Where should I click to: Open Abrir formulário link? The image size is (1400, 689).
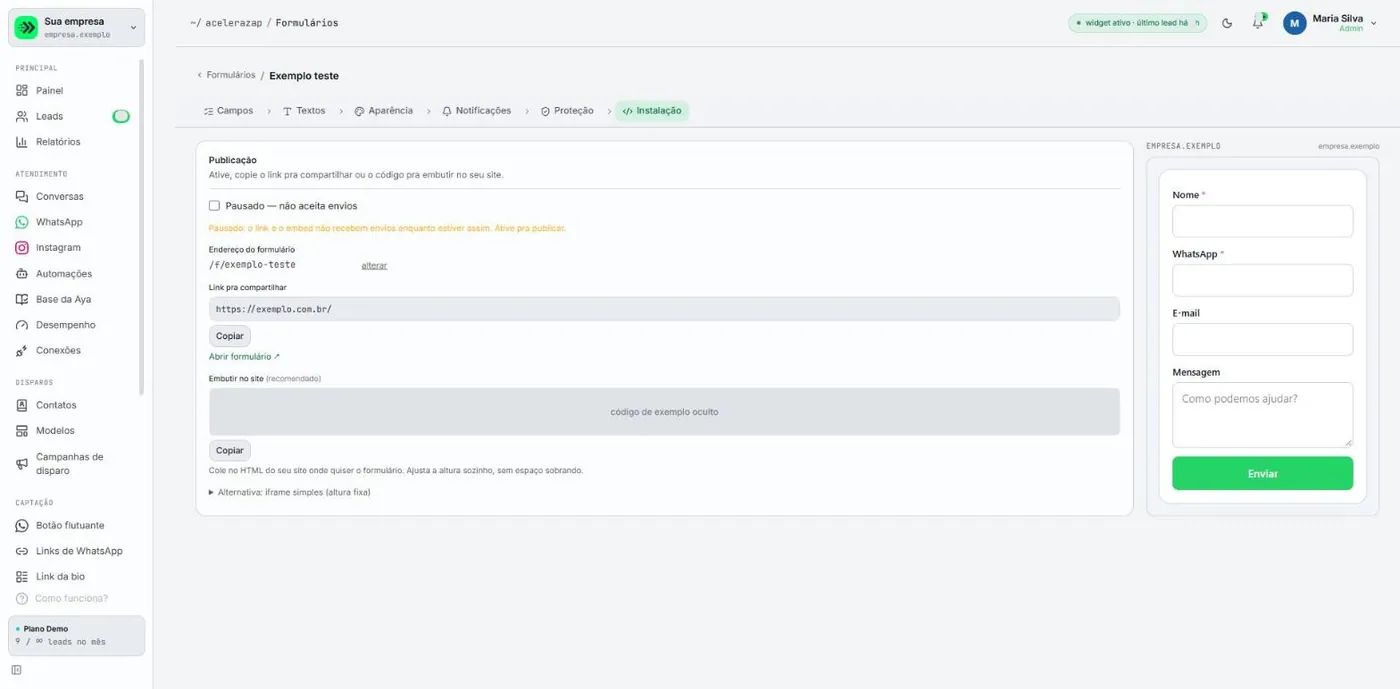245,357
